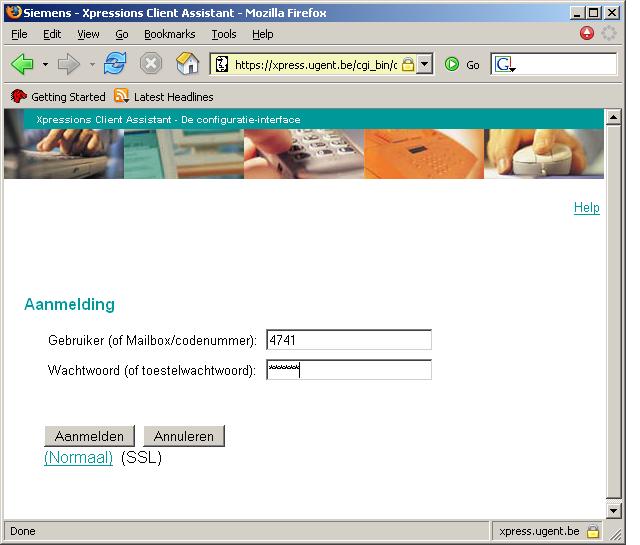Screen dimensions: 640x545
Task: Click the Firefox activity throbber icon
Action: click(x=609, y=33)
